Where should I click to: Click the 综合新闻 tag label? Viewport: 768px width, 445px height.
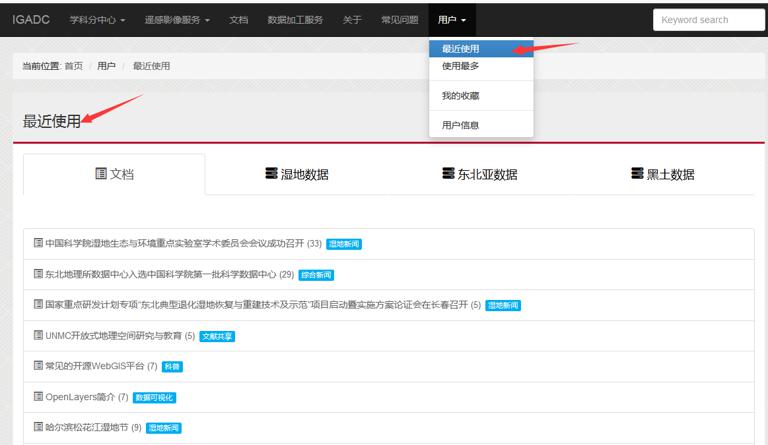tap(316, 275)
